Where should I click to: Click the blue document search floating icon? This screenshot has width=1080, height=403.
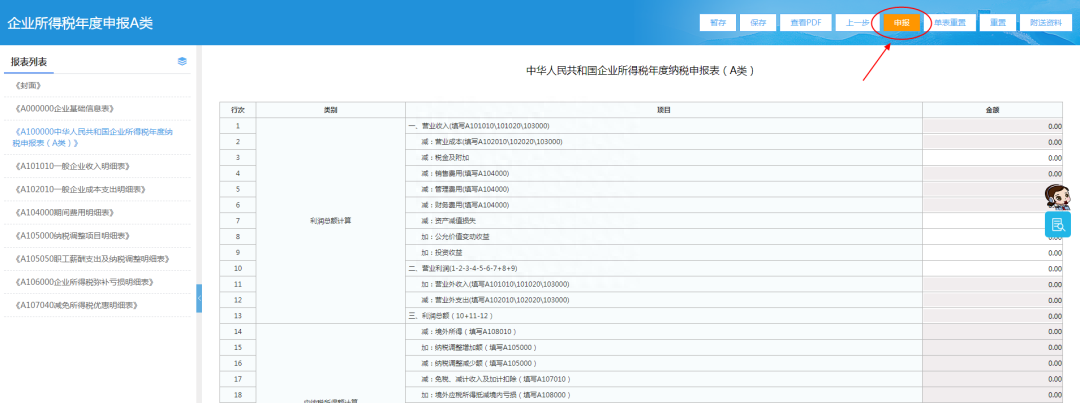tap(1058, 225)
